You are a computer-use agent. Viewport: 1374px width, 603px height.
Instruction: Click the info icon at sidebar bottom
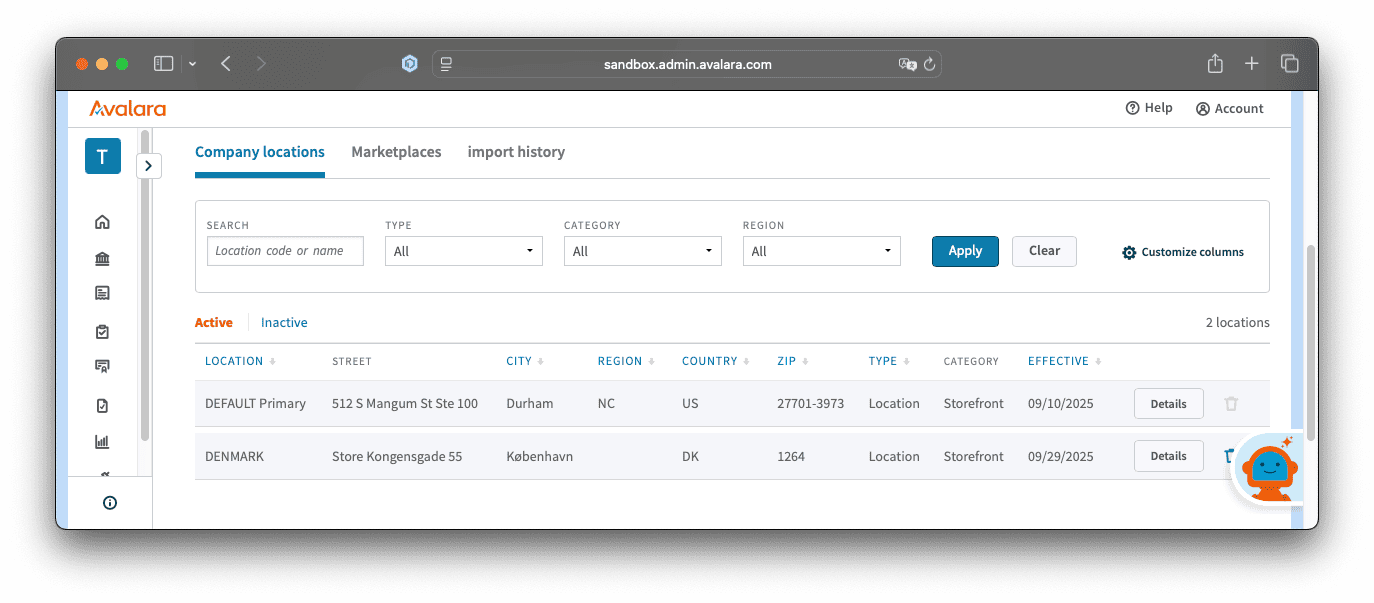pos(110,503)
